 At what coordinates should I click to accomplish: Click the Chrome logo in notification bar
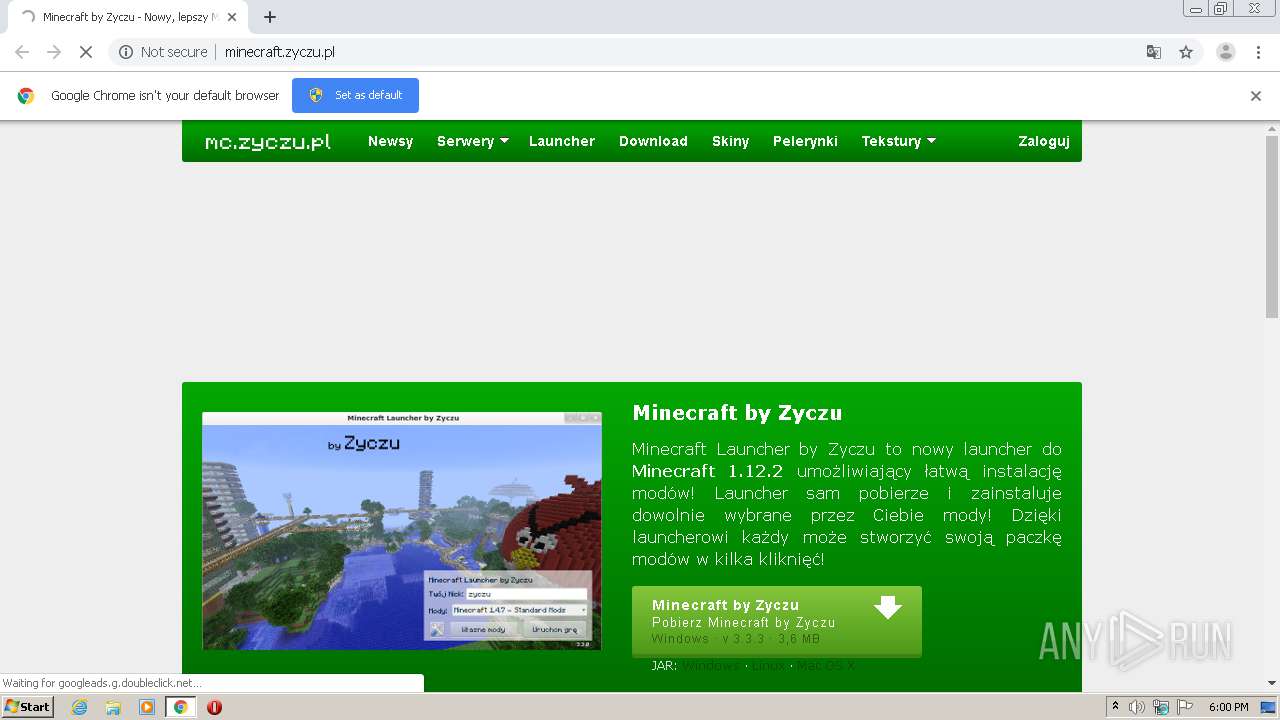click(x=26, y=96)
